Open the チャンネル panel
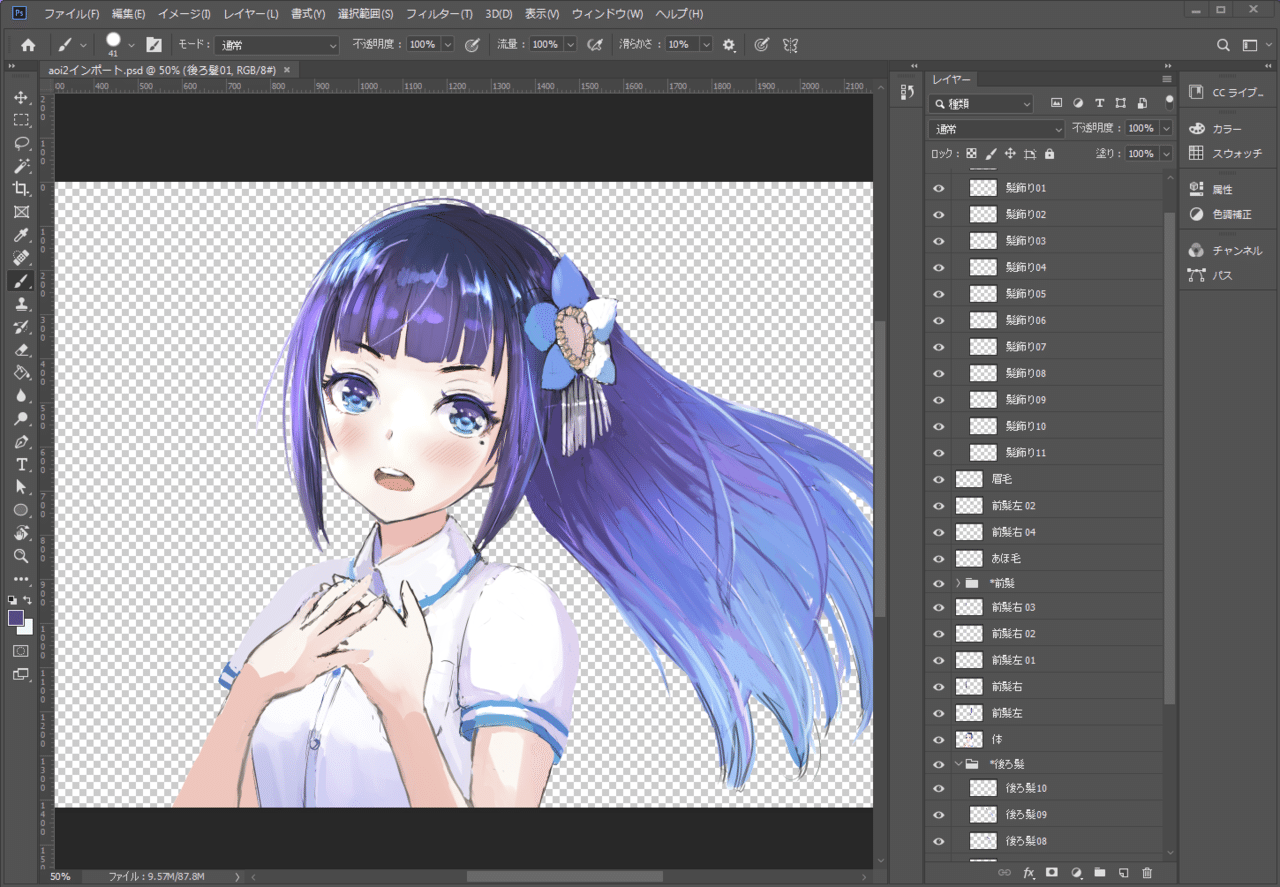The image size is (1280, 887). (x=1226, y=250)
